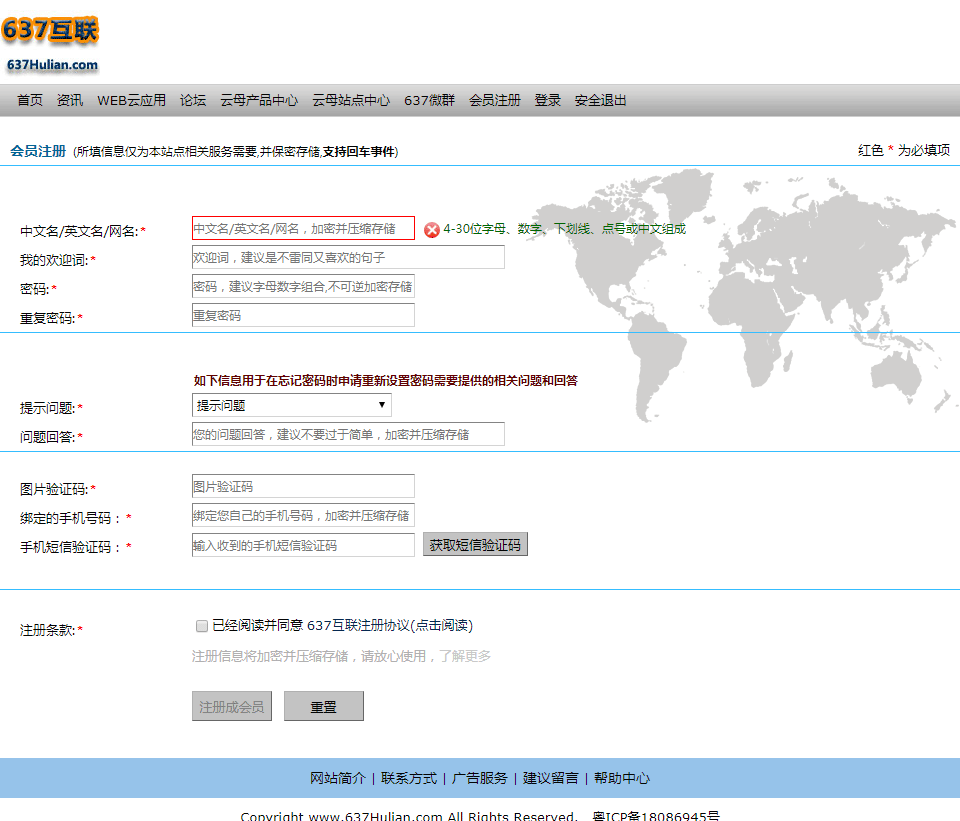
Task: Open the 提示问题 security question dropdown
Action: tap(291, 405)
